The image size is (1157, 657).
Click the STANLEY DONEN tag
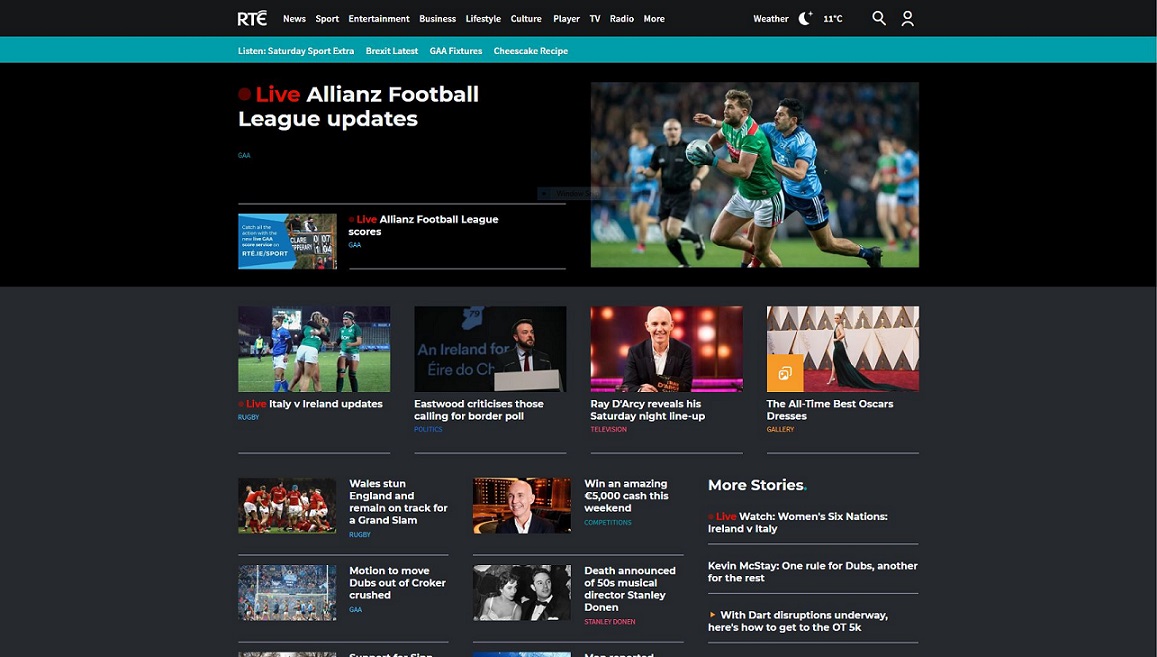click(609, 622)
